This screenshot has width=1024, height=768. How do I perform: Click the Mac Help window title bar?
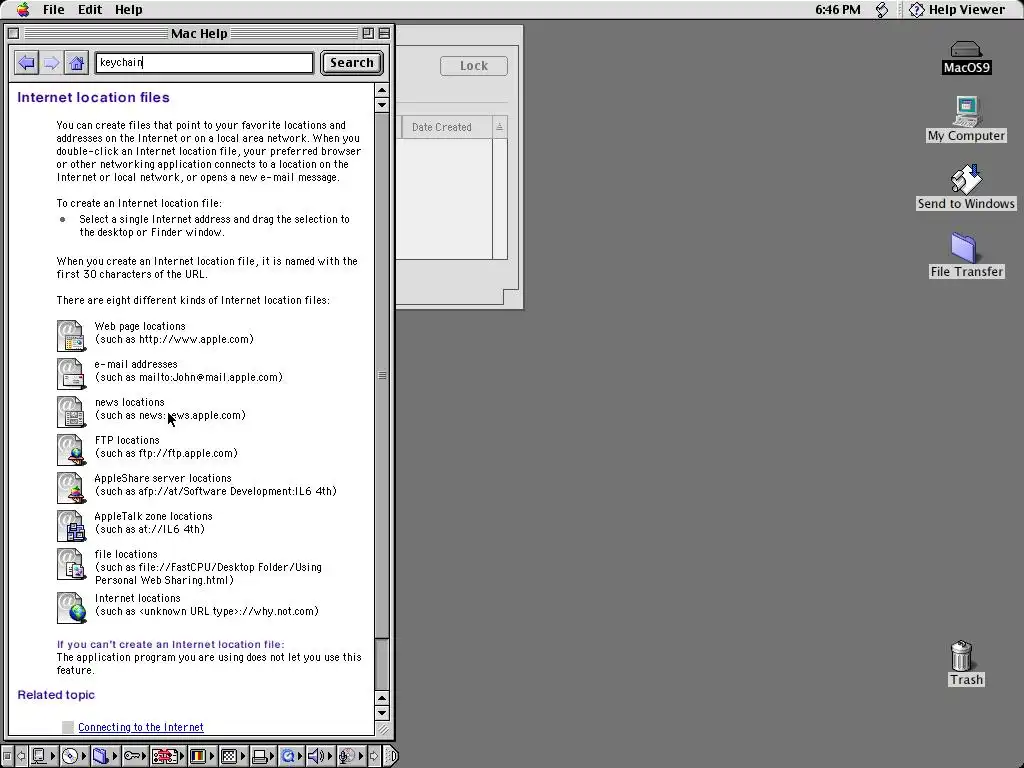tap(199, 33)
